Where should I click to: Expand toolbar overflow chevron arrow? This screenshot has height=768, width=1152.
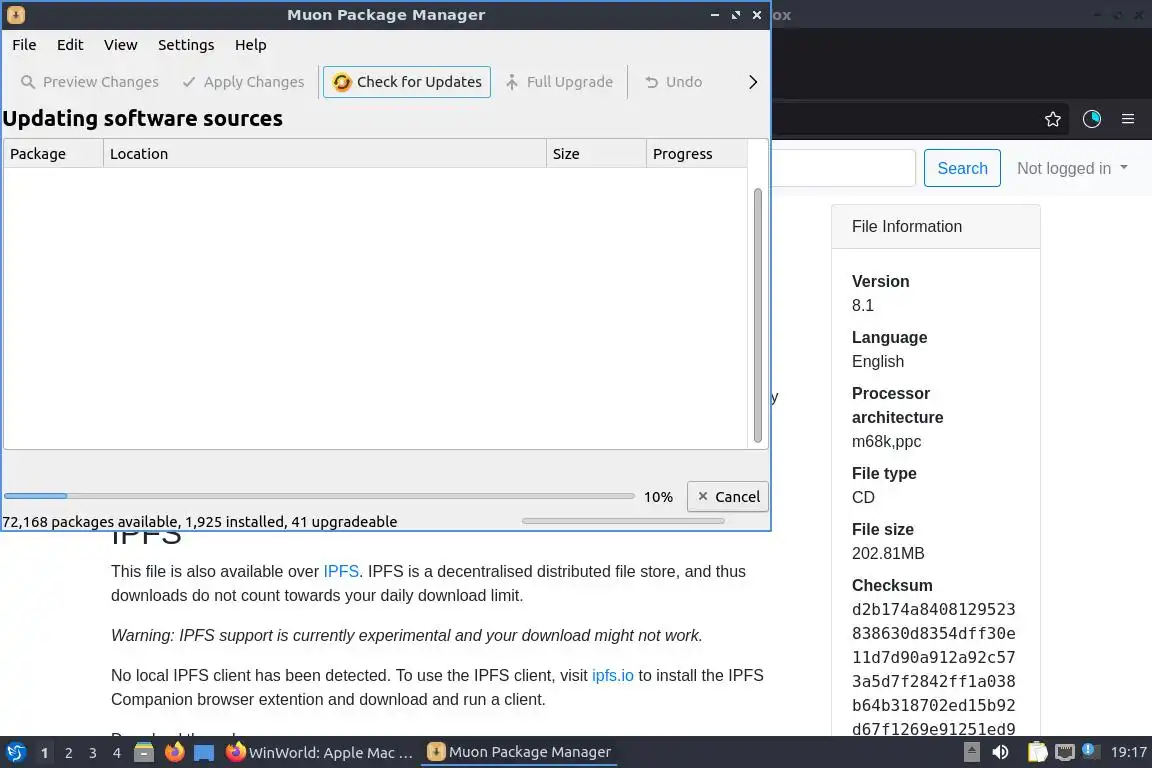point(752,82)
